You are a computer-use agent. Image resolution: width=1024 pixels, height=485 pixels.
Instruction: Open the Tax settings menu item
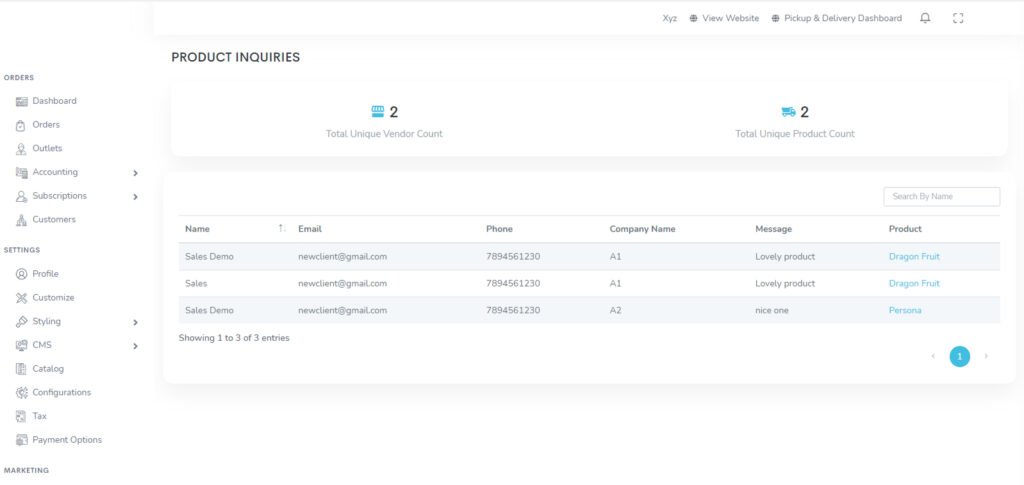39,416
